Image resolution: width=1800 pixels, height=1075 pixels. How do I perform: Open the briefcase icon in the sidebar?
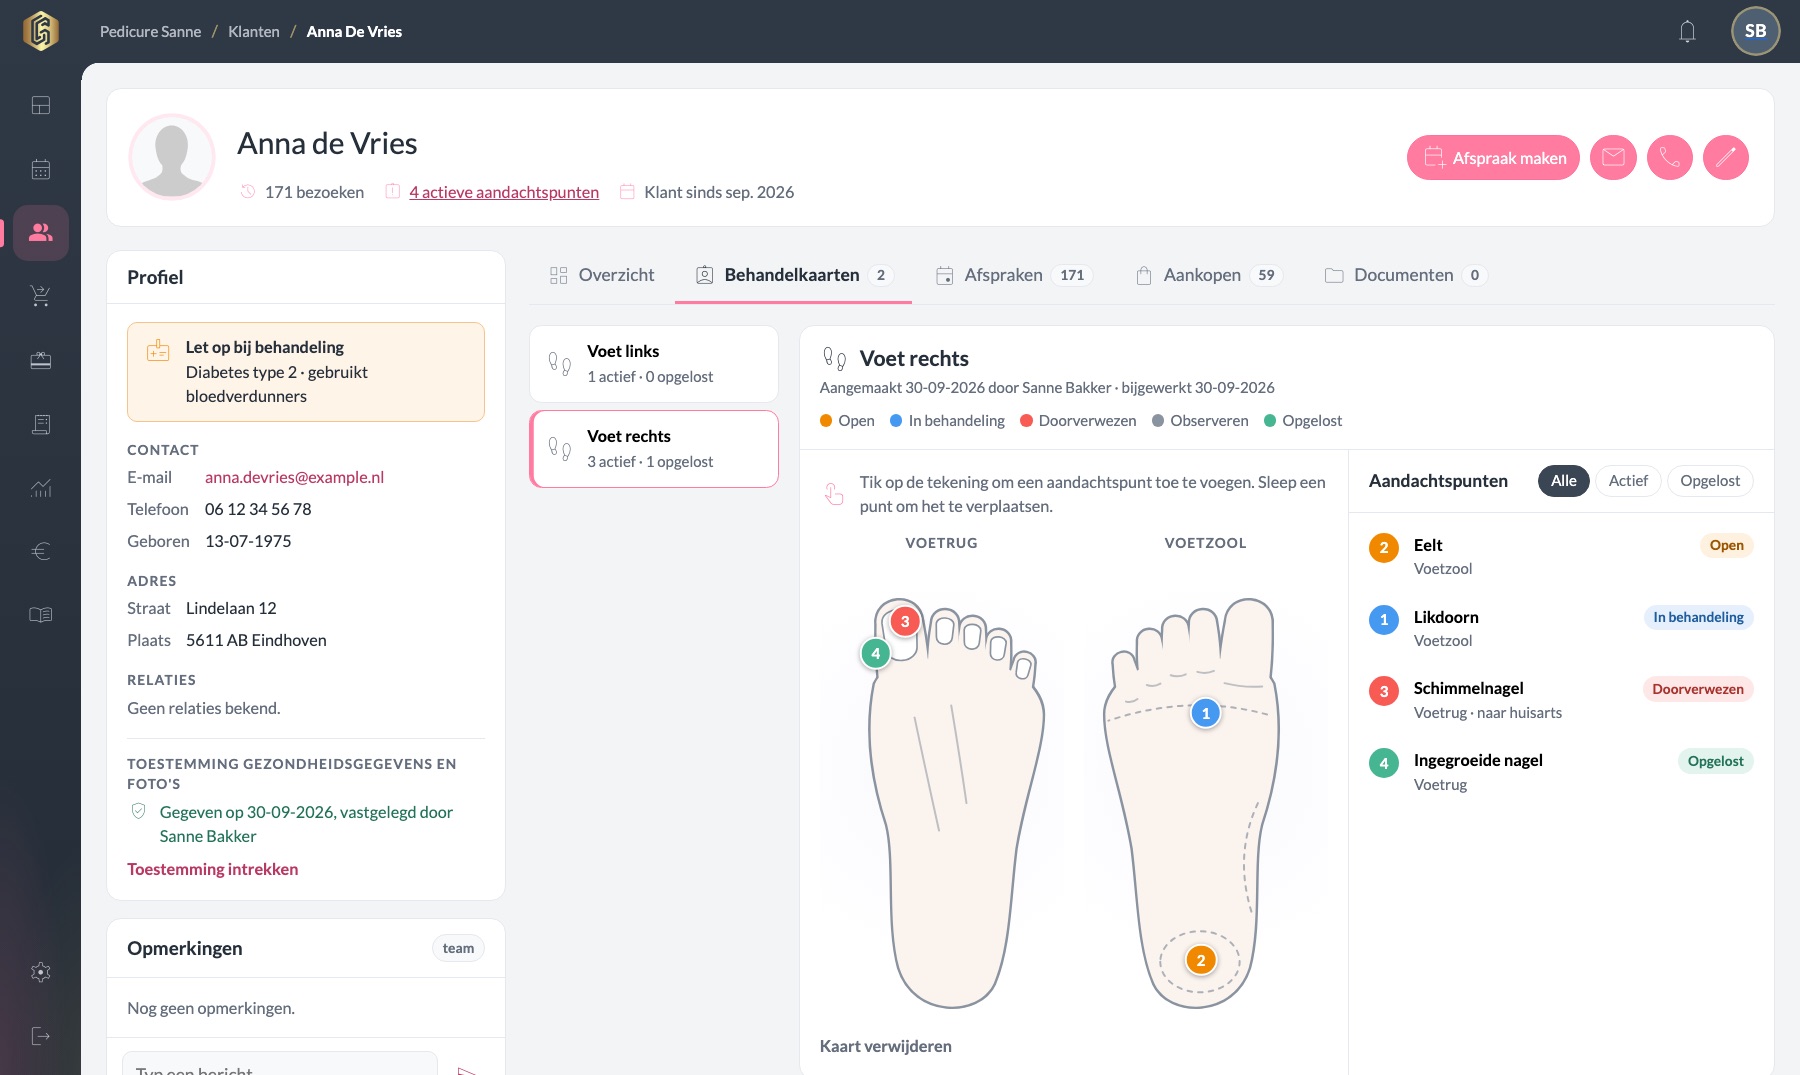pyautogui.click(x=41, y=360)
